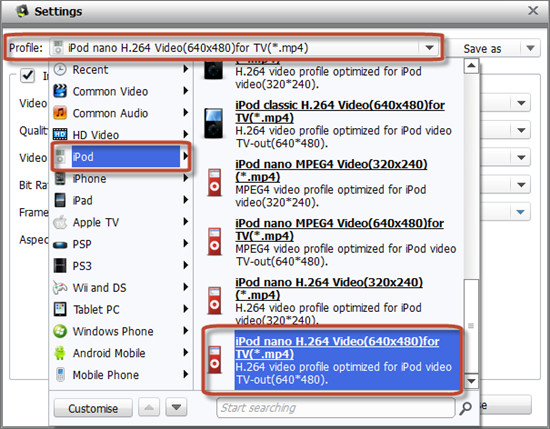550x429 pixels.
Task: Click the settings window app logo
Action: [x=22, y=11]
